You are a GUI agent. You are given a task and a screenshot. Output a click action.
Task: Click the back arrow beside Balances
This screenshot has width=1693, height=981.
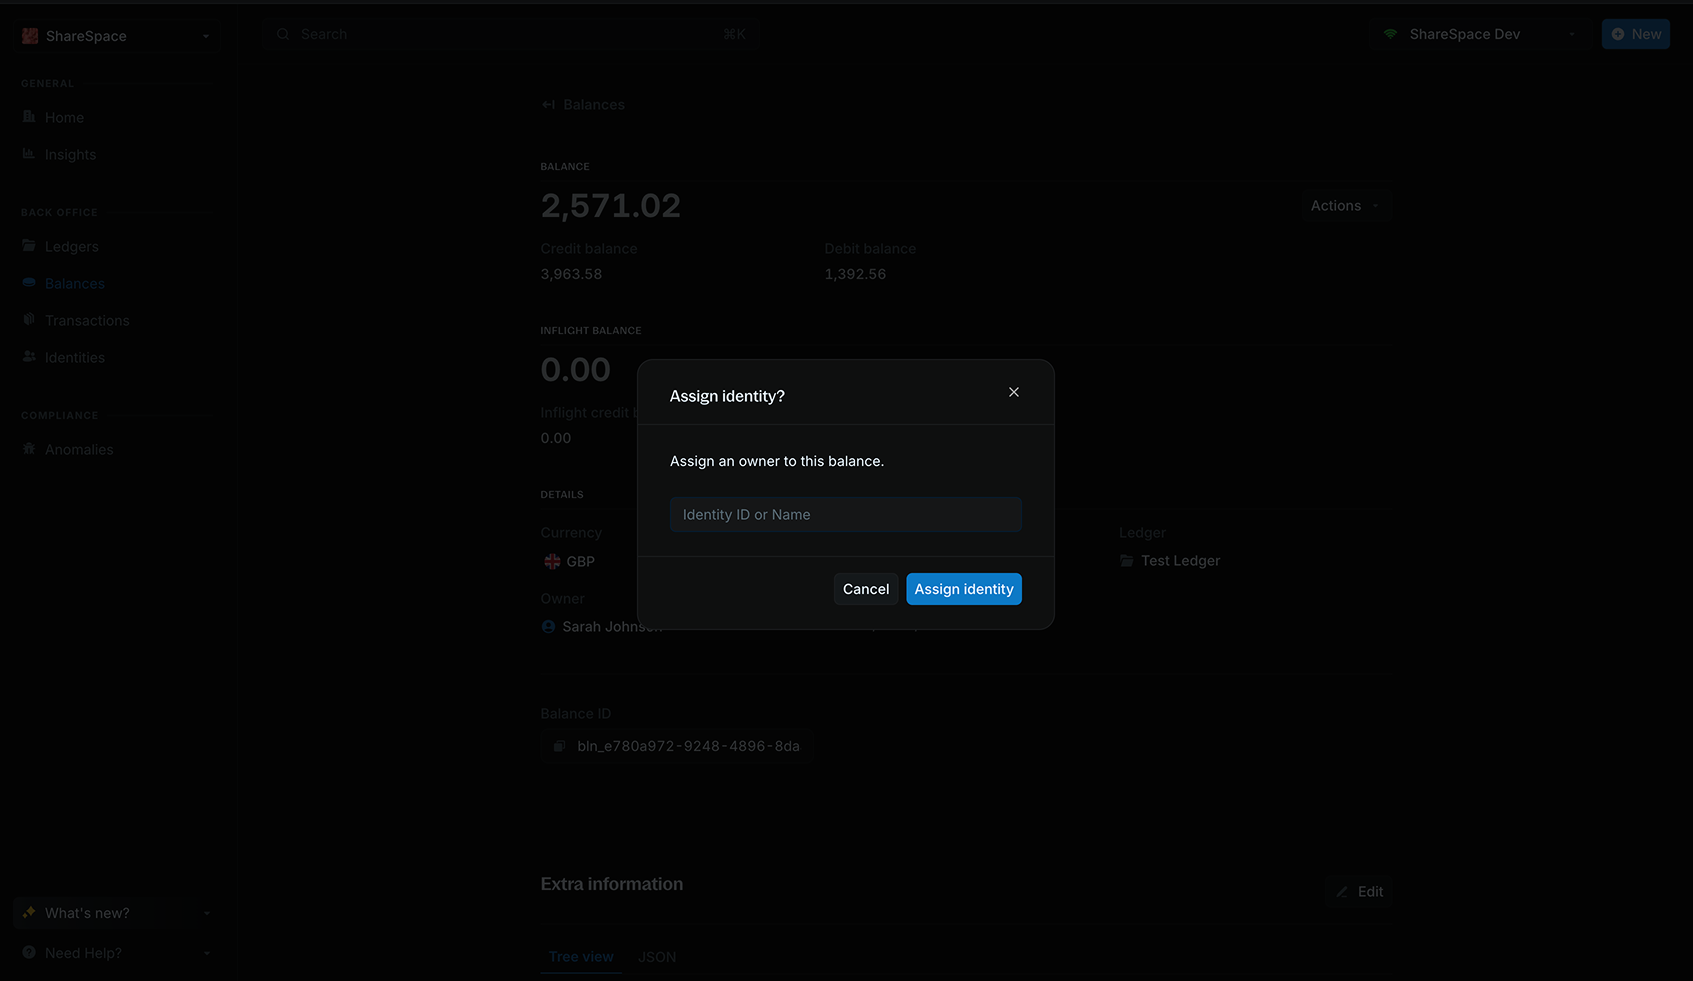click(547, 104)
